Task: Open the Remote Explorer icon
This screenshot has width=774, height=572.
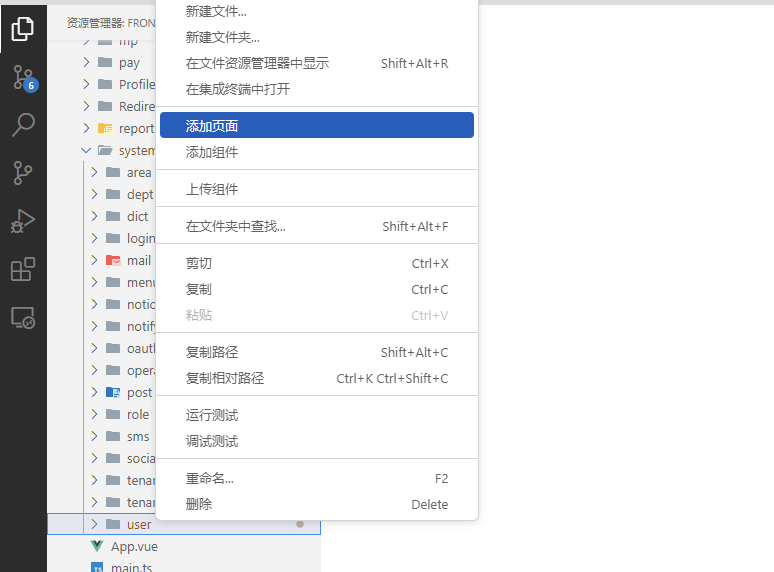Action: coord(23,318)
